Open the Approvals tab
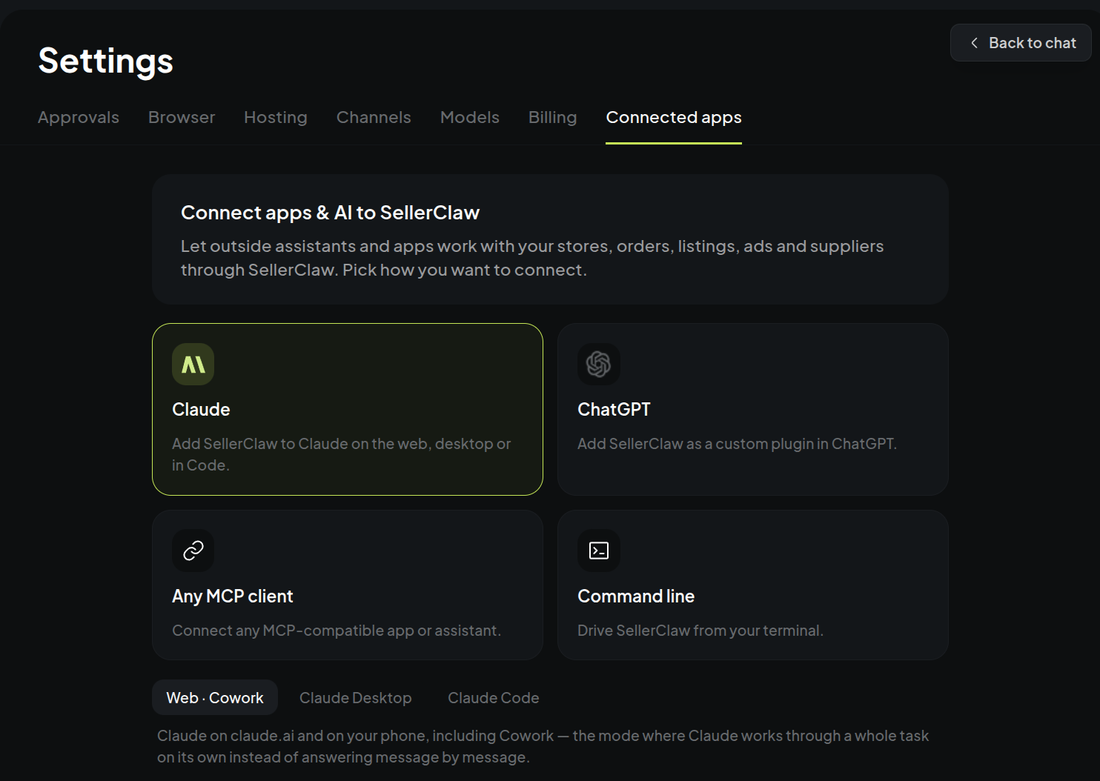 [79, 117]
